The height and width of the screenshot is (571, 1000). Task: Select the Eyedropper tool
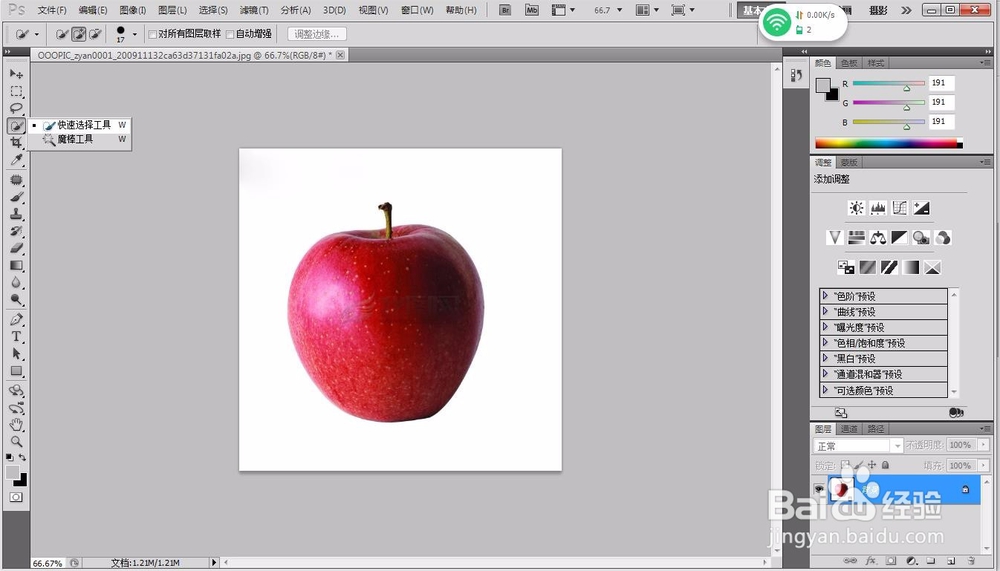point(16,160)
